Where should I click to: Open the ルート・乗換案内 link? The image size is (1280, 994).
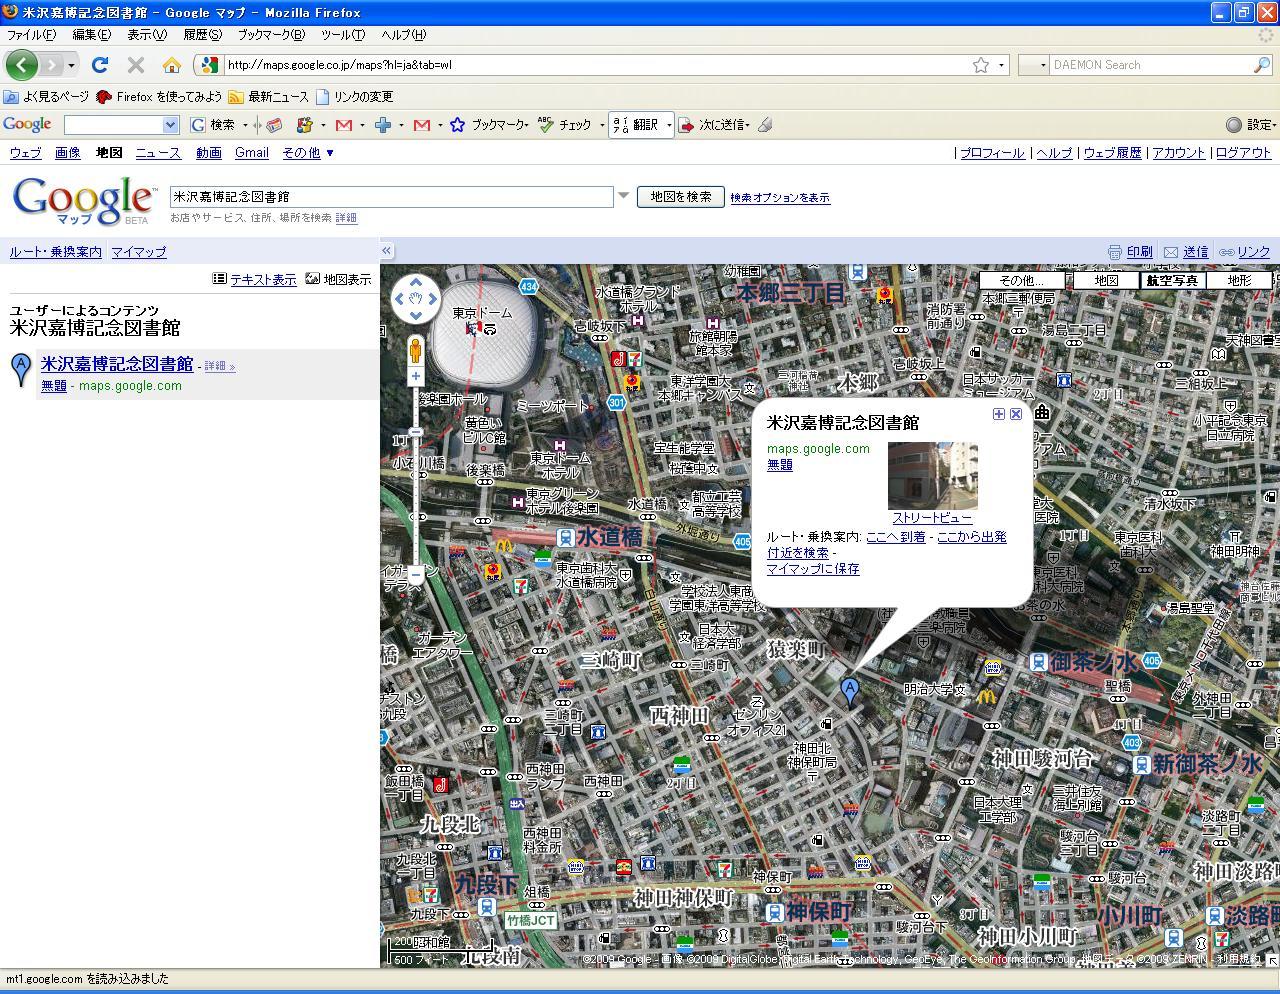(x=56, y=252)
